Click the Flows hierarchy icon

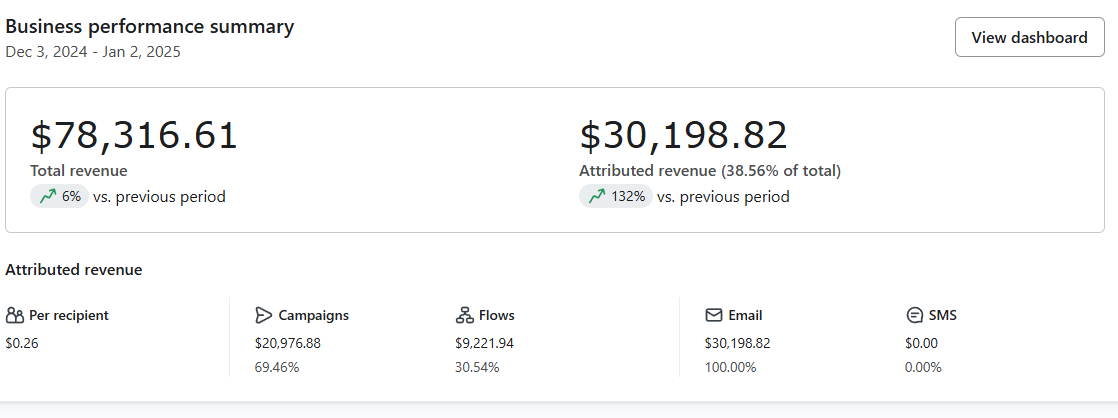(x=464, y=315)
